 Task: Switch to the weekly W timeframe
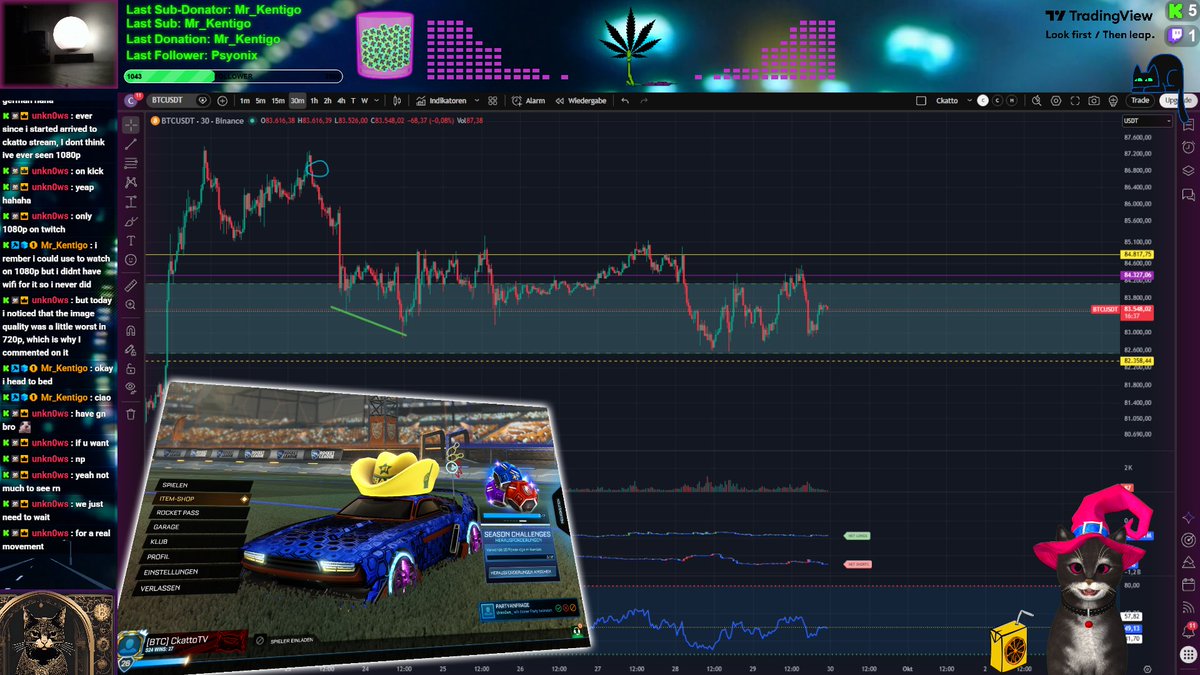pos(364,100)
